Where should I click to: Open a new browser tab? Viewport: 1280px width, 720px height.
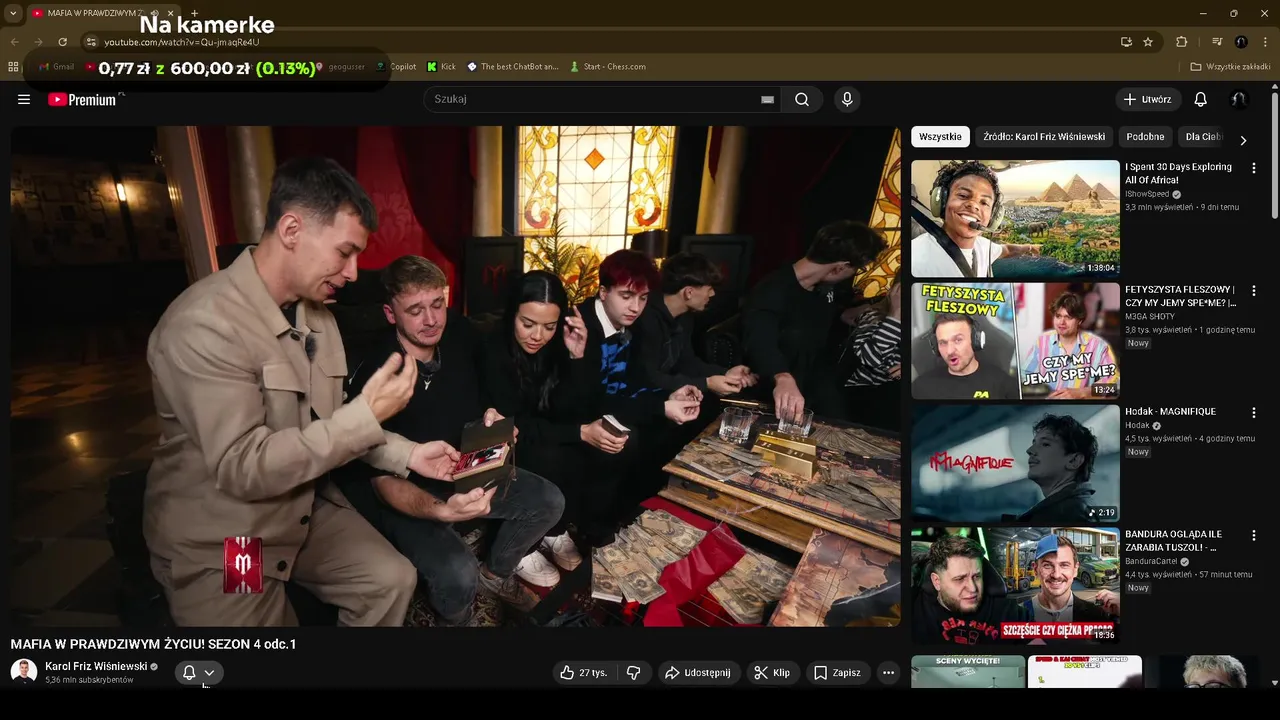(194, 13)
